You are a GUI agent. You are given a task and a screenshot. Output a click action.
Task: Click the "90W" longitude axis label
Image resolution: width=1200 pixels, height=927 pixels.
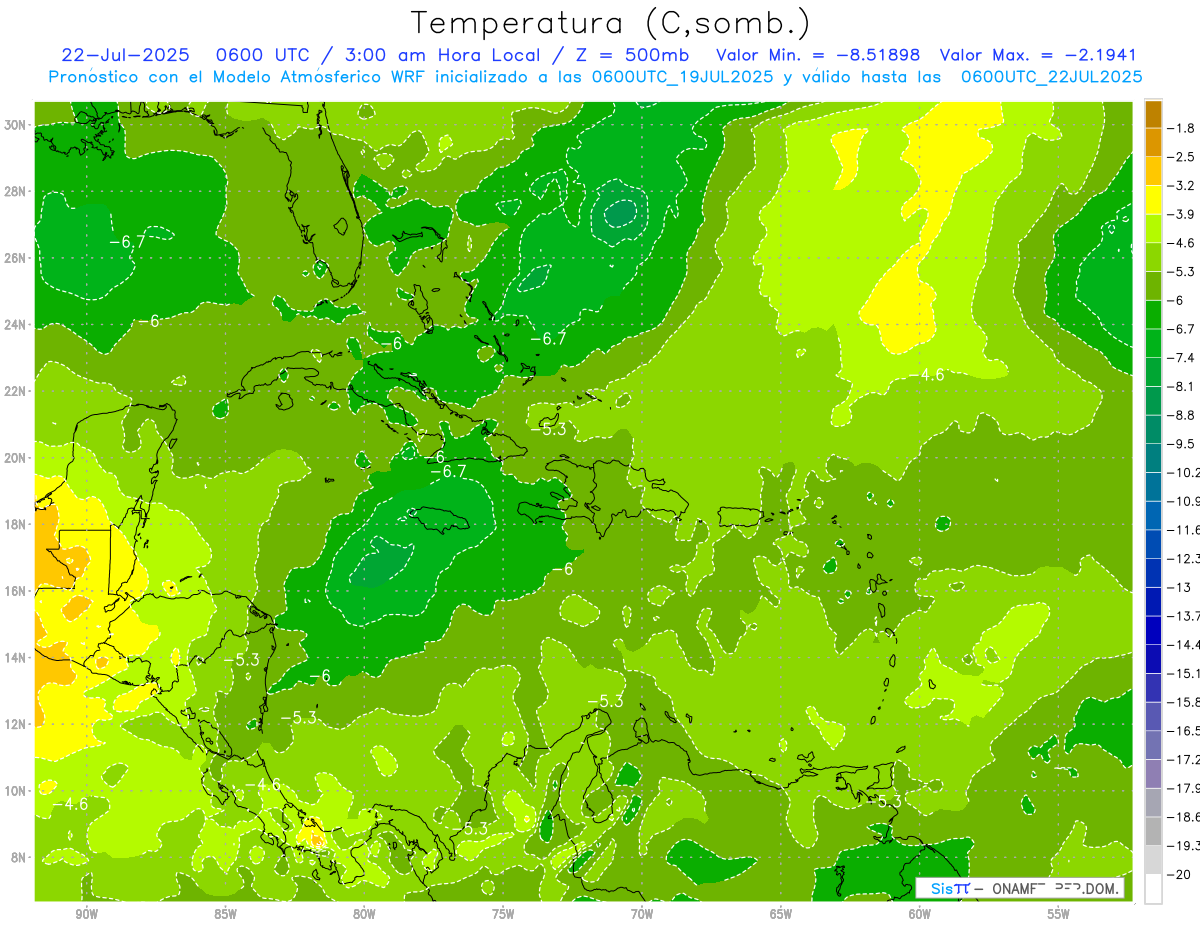coord(86,914)
